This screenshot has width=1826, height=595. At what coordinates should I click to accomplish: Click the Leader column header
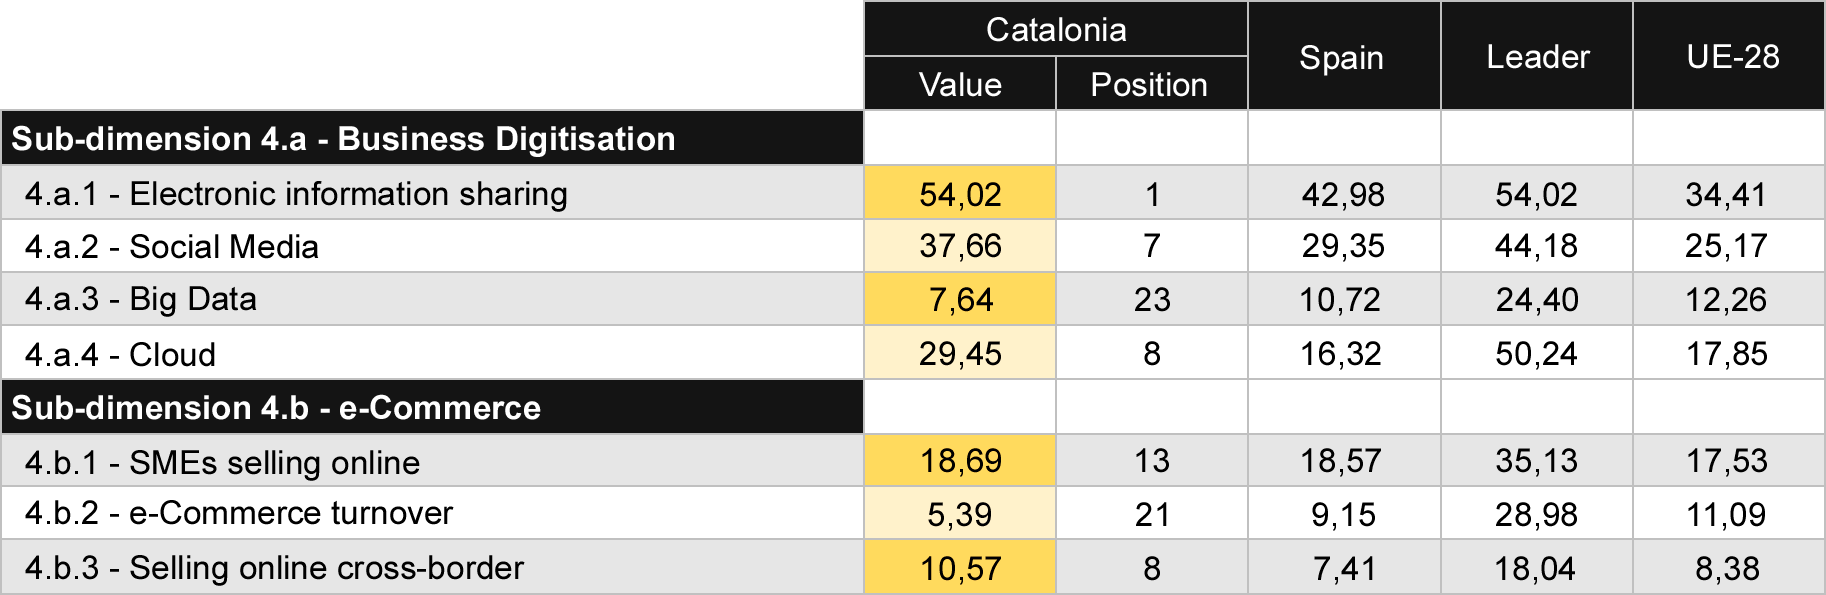tap(1537, 56)
